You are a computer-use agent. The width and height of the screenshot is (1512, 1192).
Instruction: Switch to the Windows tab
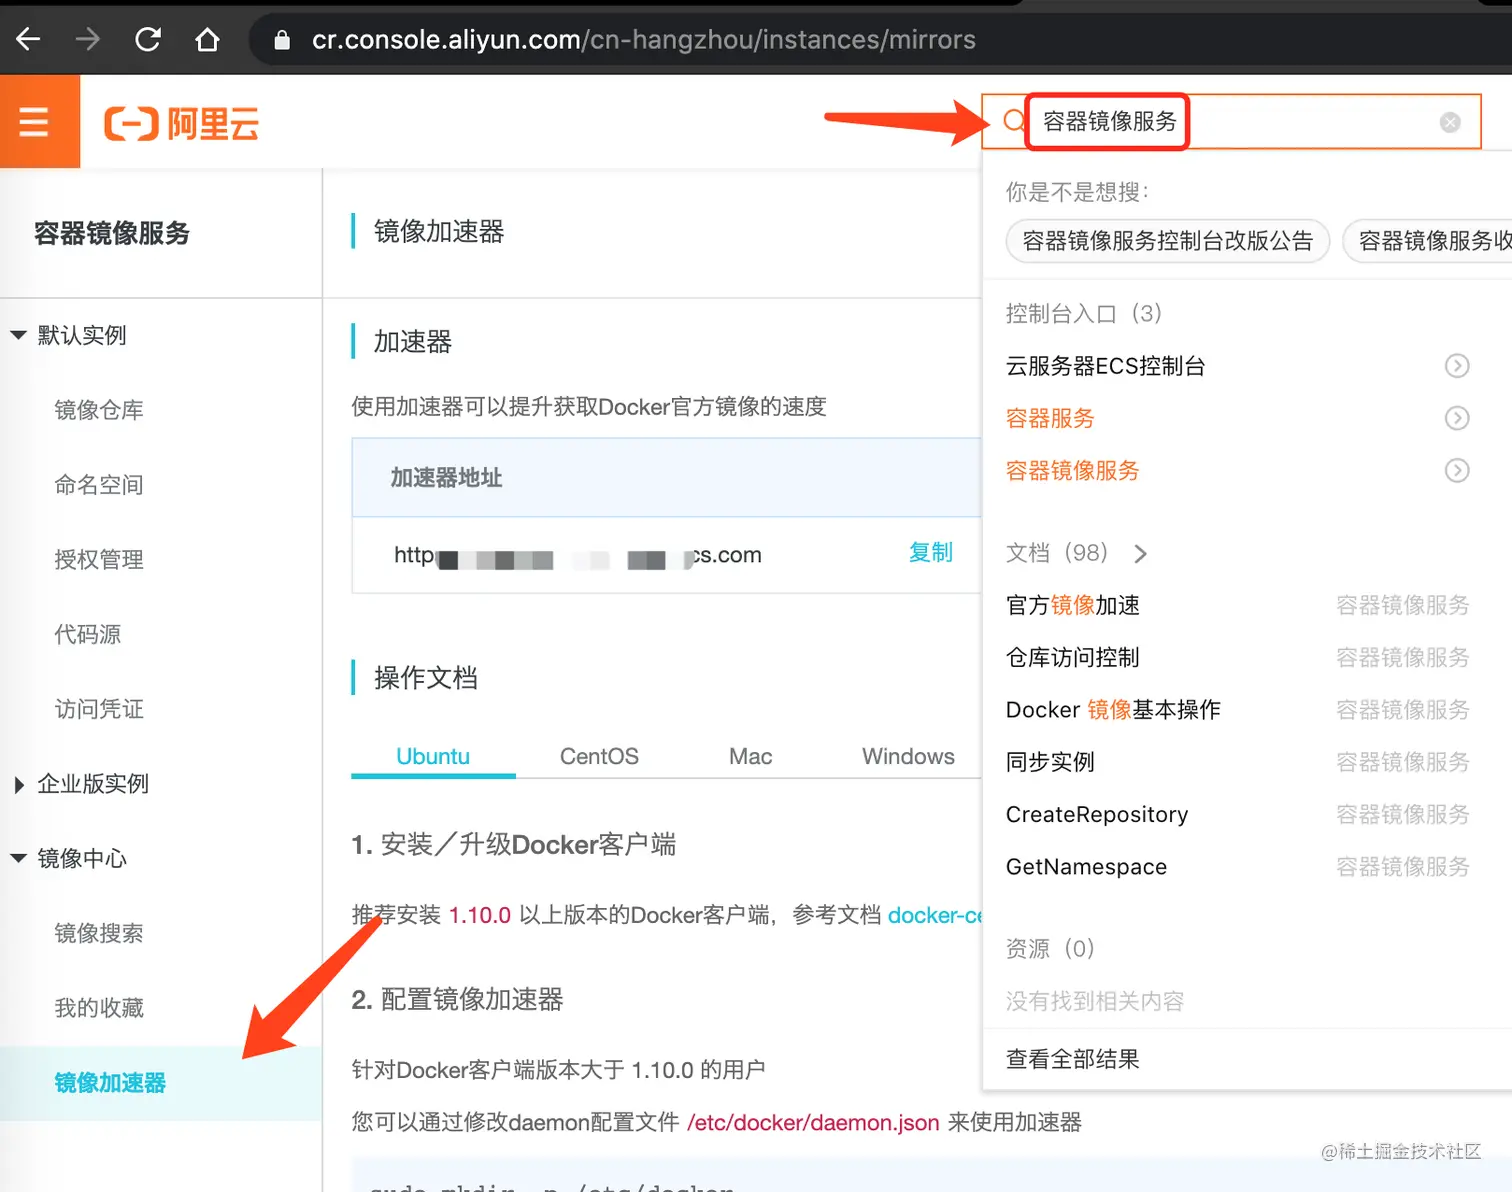908,756
